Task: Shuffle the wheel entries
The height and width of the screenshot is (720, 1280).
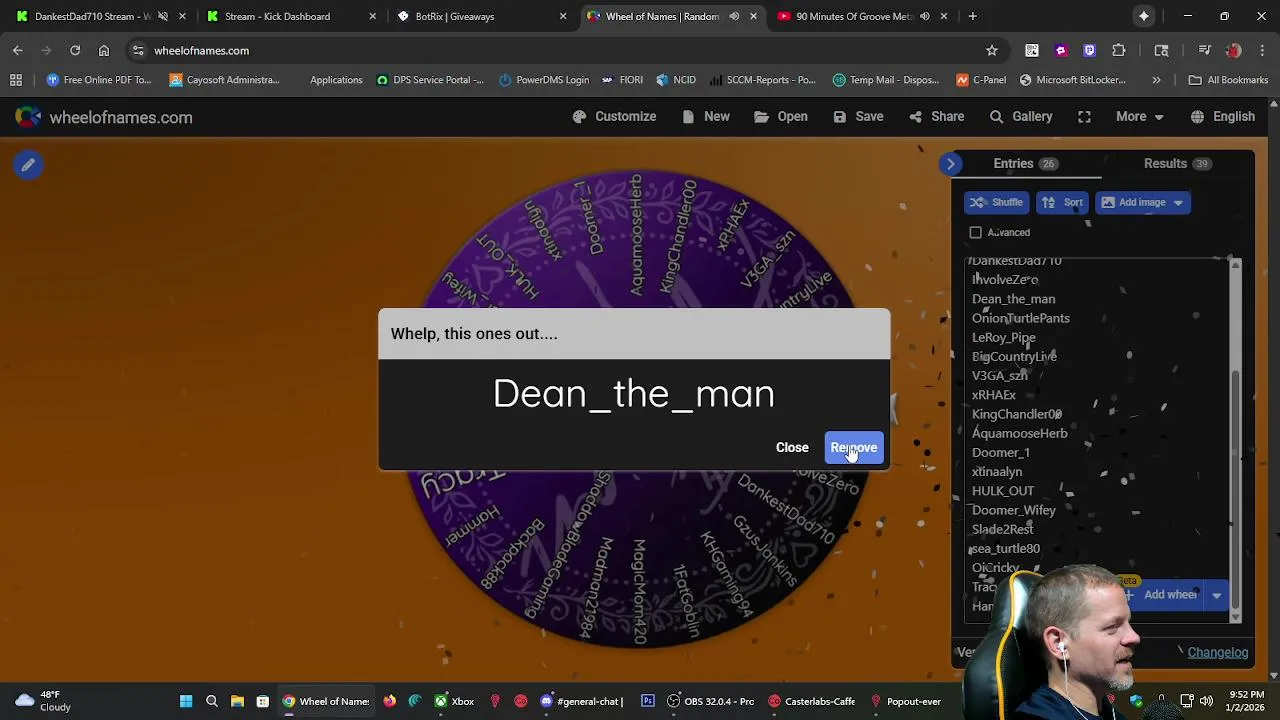Action: click(x=996, y=202)
